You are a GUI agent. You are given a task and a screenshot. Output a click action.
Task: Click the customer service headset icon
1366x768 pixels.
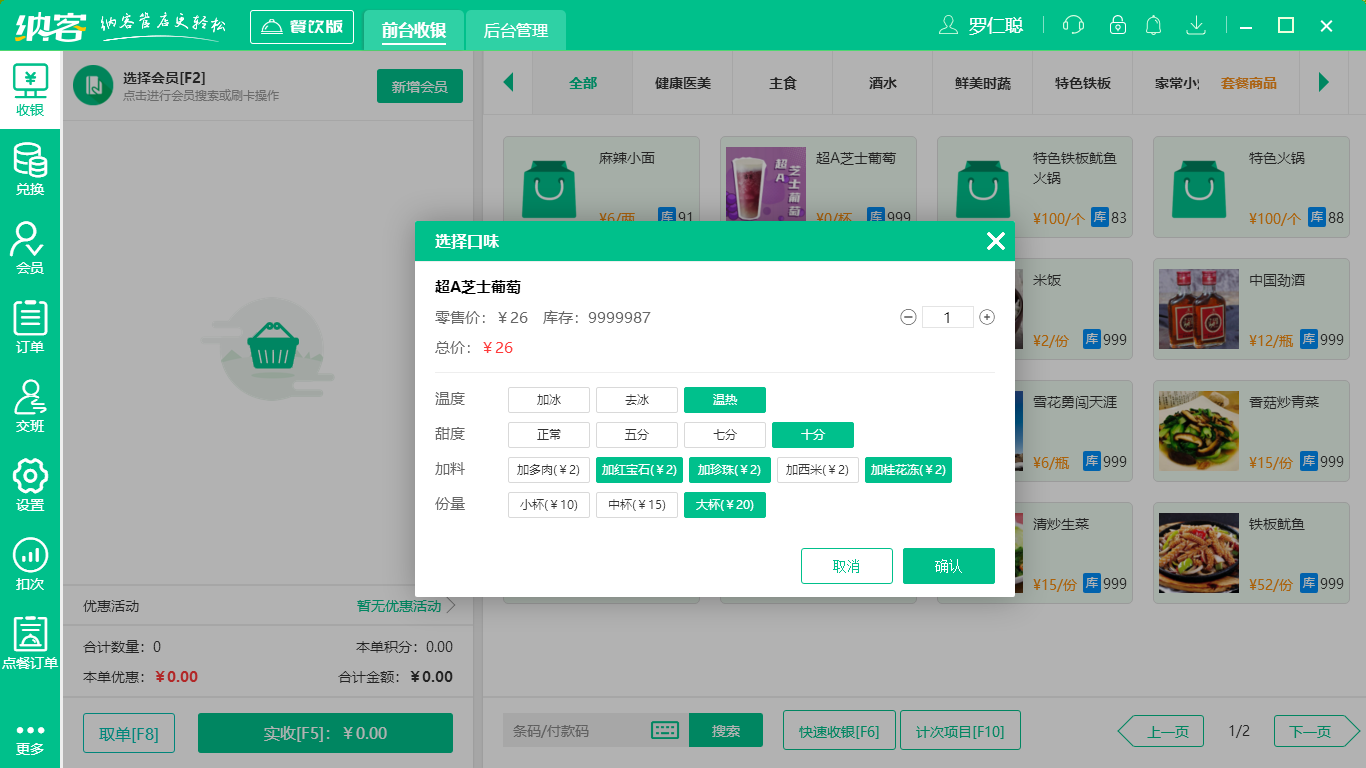tap(1073, 25)
